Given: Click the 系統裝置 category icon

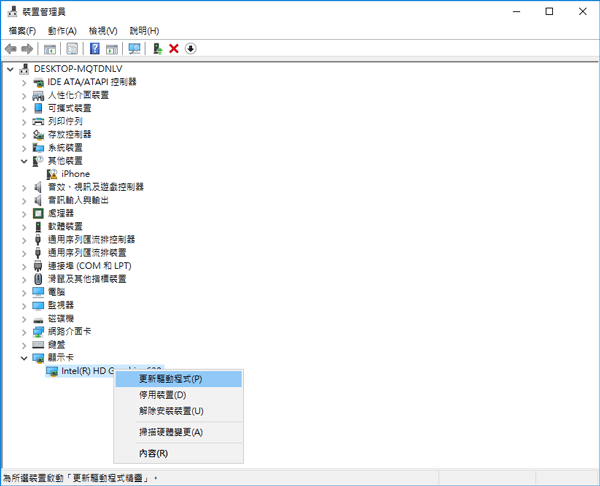Looking at the screenshot, I should pos(38,148).
